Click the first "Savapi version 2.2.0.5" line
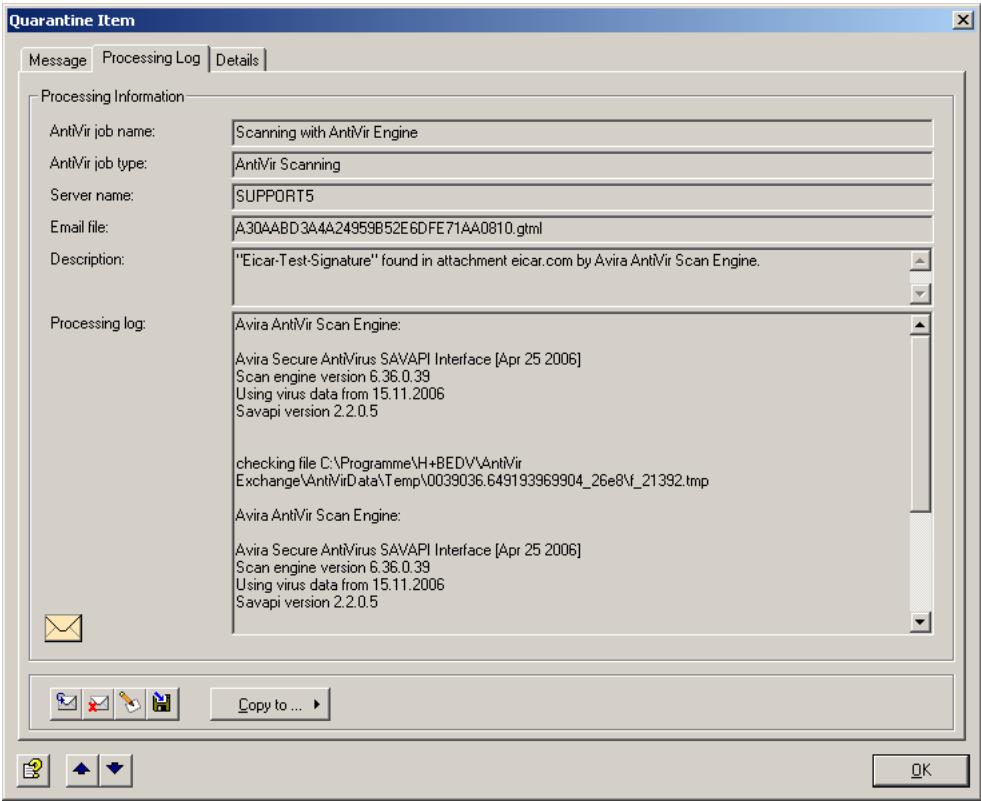This screenshot has height=801, width=981. (307, 412)
